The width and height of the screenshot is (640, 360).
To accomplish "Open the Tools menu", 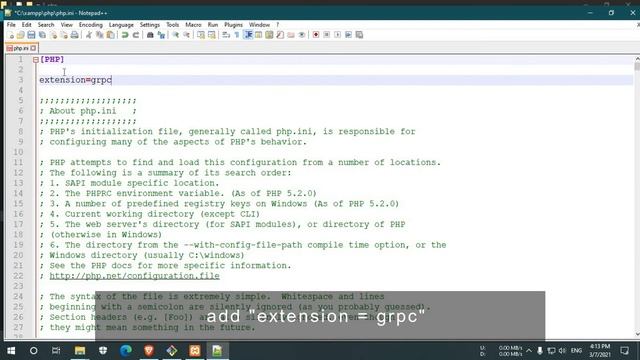I will (172, 25).
